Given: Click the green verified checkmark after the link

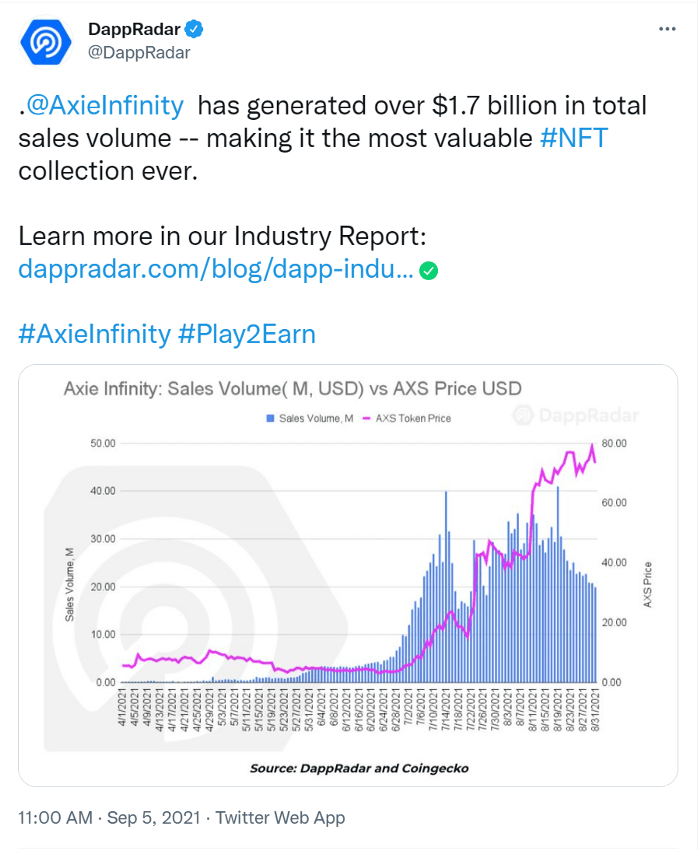Looking at the screenshot, I should click(427, 270).
